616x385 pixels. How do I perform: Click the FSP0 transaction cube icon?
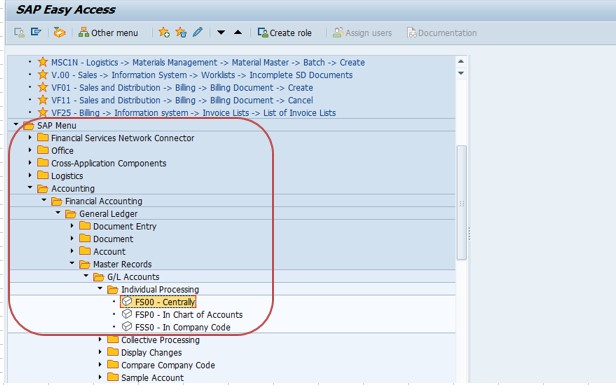(127, 314)
